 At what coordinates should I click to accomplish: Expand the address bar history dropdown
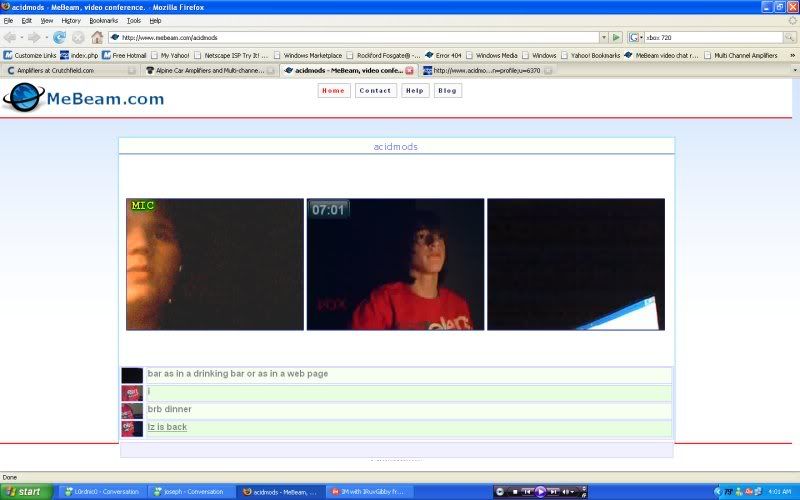[604, 37]
